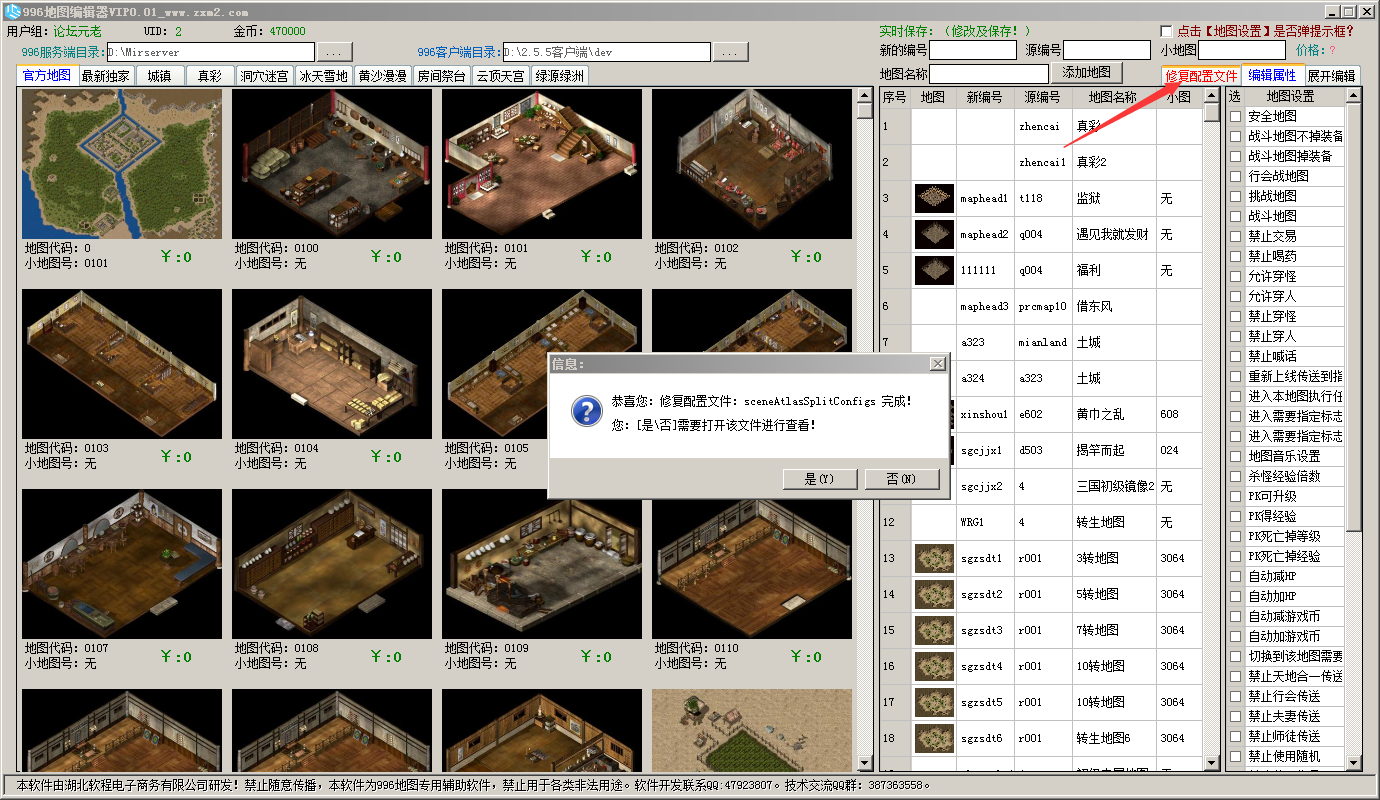Click the map table scrollbar down arrow
1380x800 pixels.
click(1212, 762)
